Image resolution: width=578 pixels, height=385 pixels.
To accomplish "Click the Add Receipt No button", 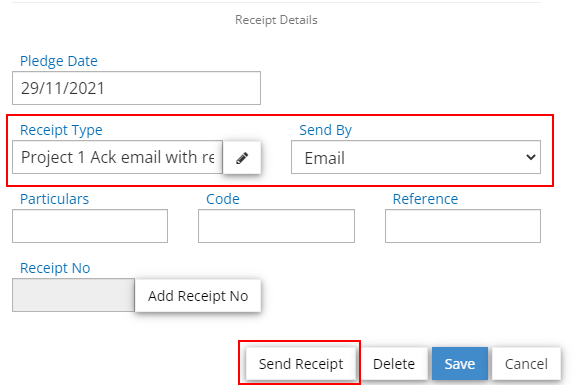I will (x=198, y=296).
